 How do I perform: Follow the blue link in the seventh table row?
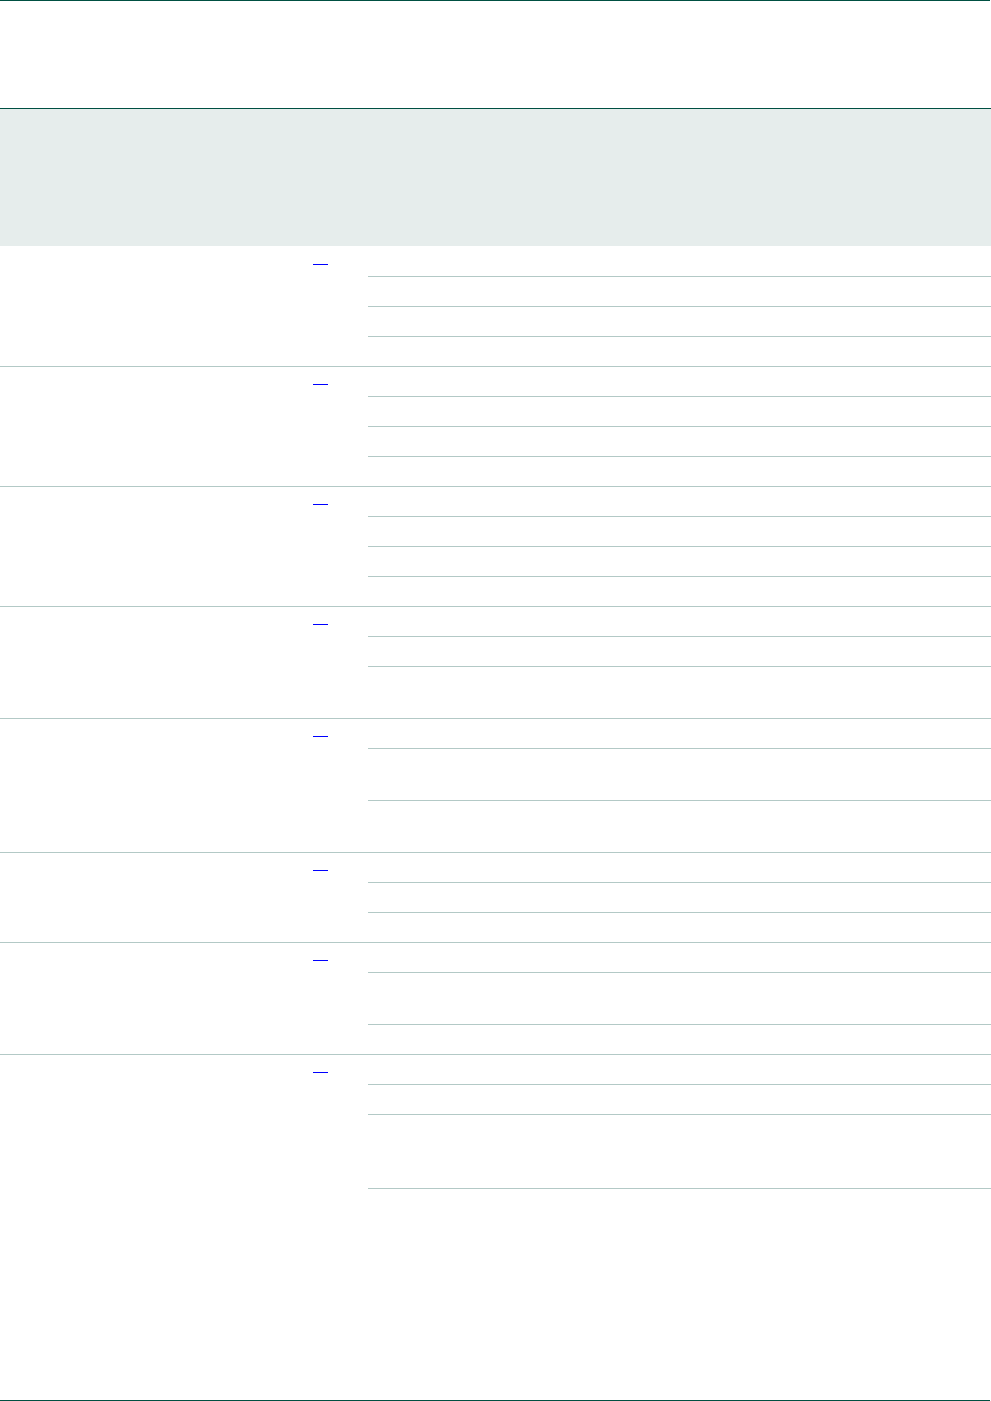[x=320, y=960]
